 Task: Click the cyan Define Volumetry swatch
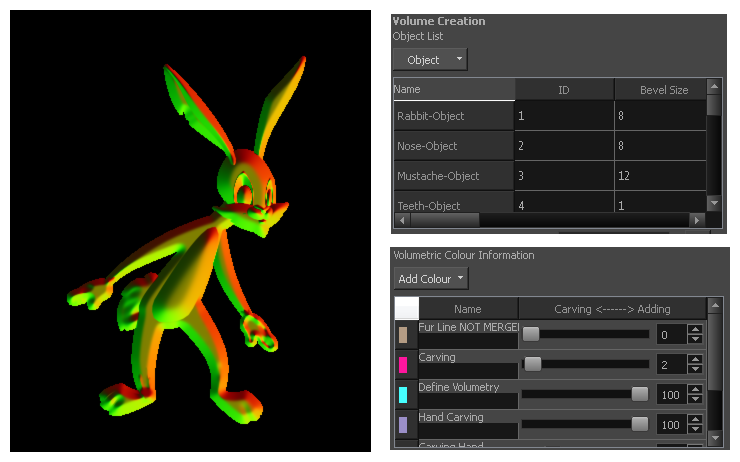coord(403,395)
